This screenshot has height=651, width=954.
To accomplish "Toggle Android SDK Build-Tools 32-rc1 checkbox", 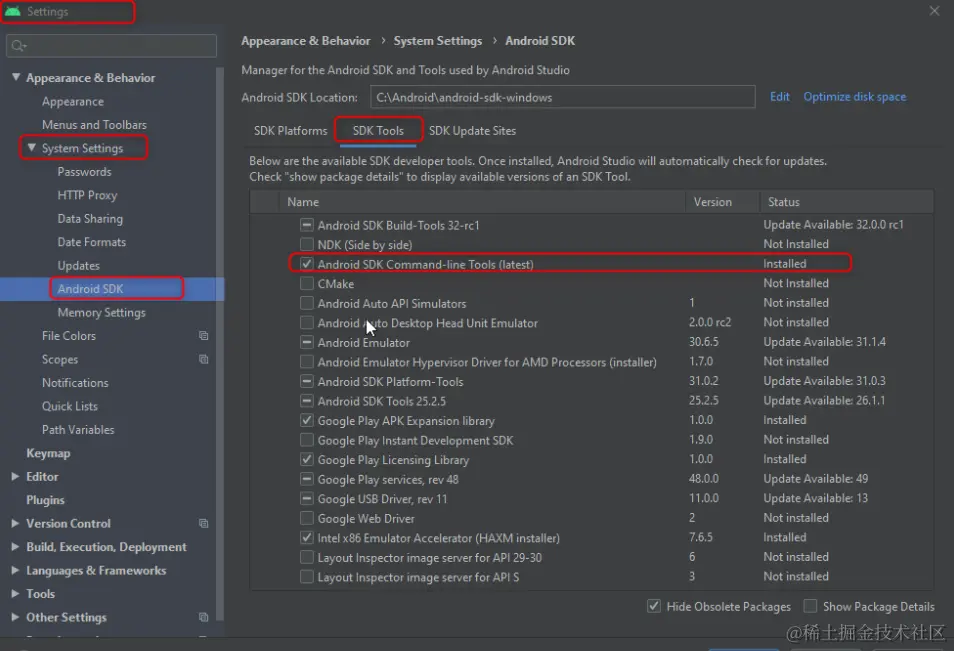I will pyautogui.click(x=307, y=225).
